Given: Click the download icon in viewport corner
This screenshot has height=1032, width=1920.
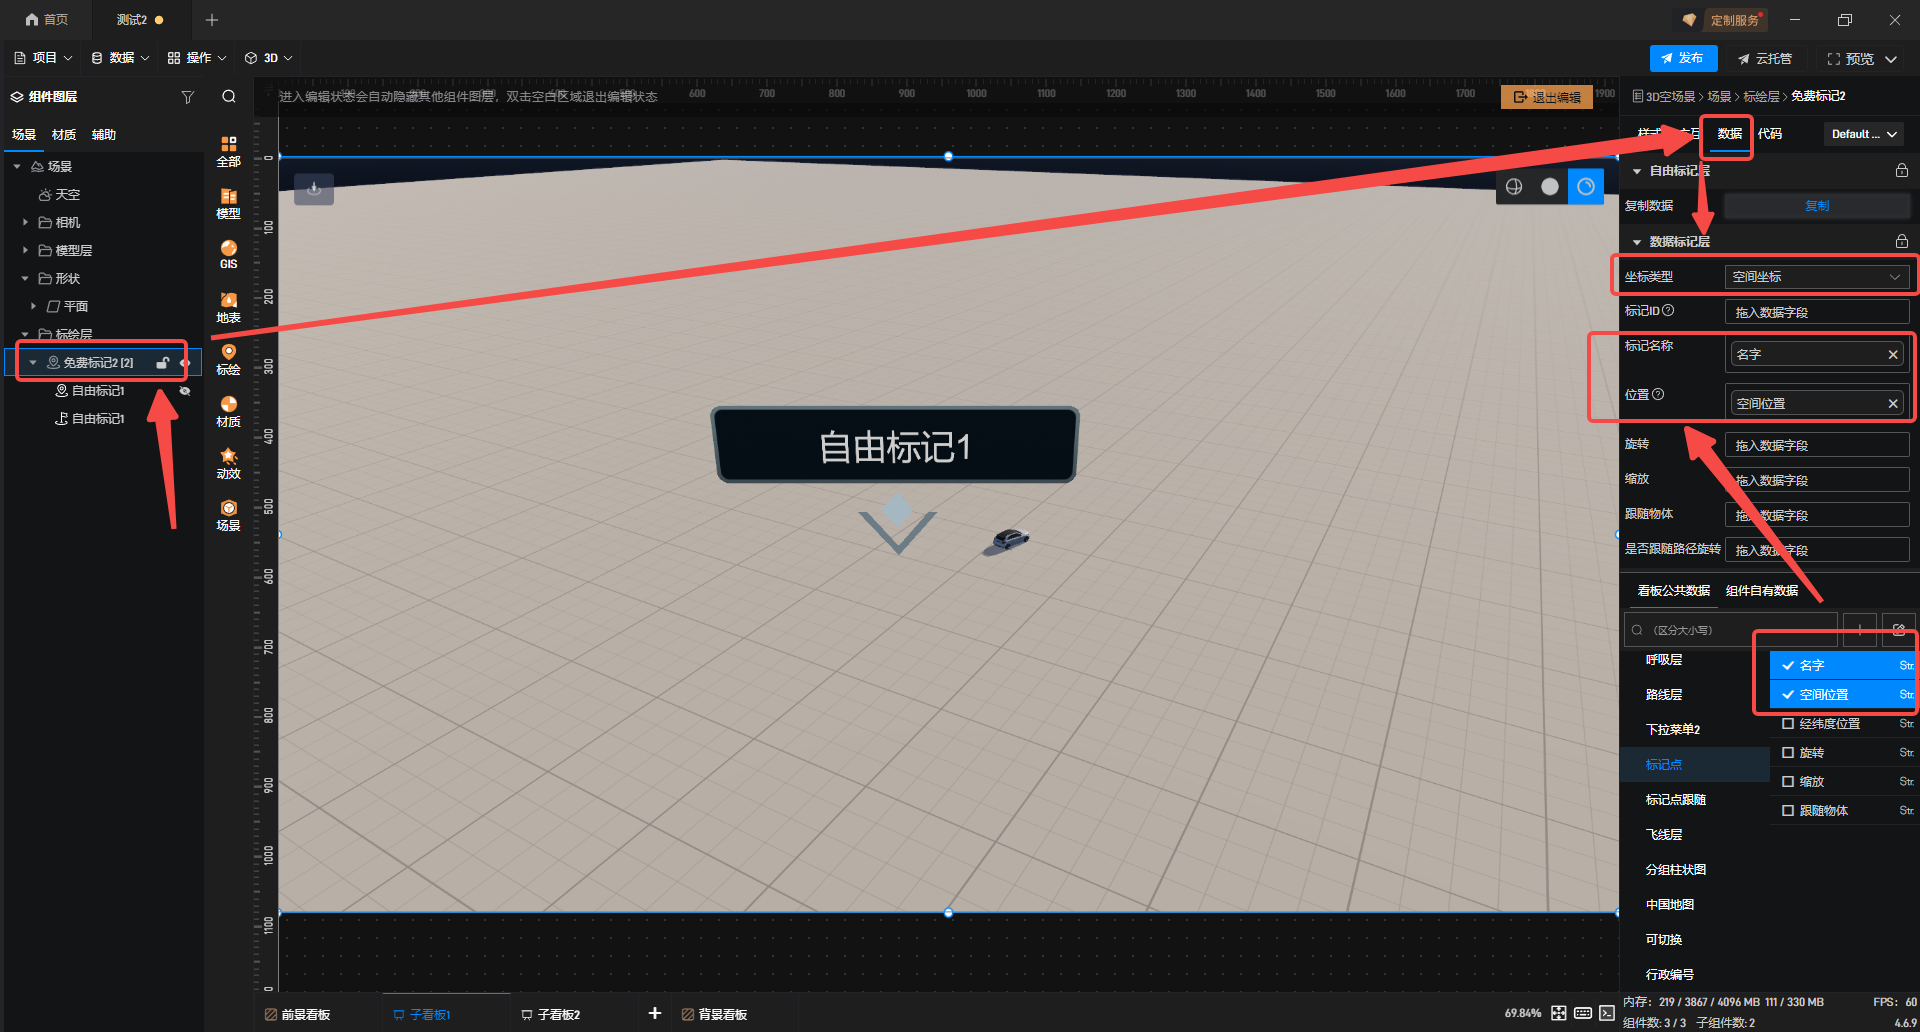Looking at the screenshot, I should (x=314, y=188).
